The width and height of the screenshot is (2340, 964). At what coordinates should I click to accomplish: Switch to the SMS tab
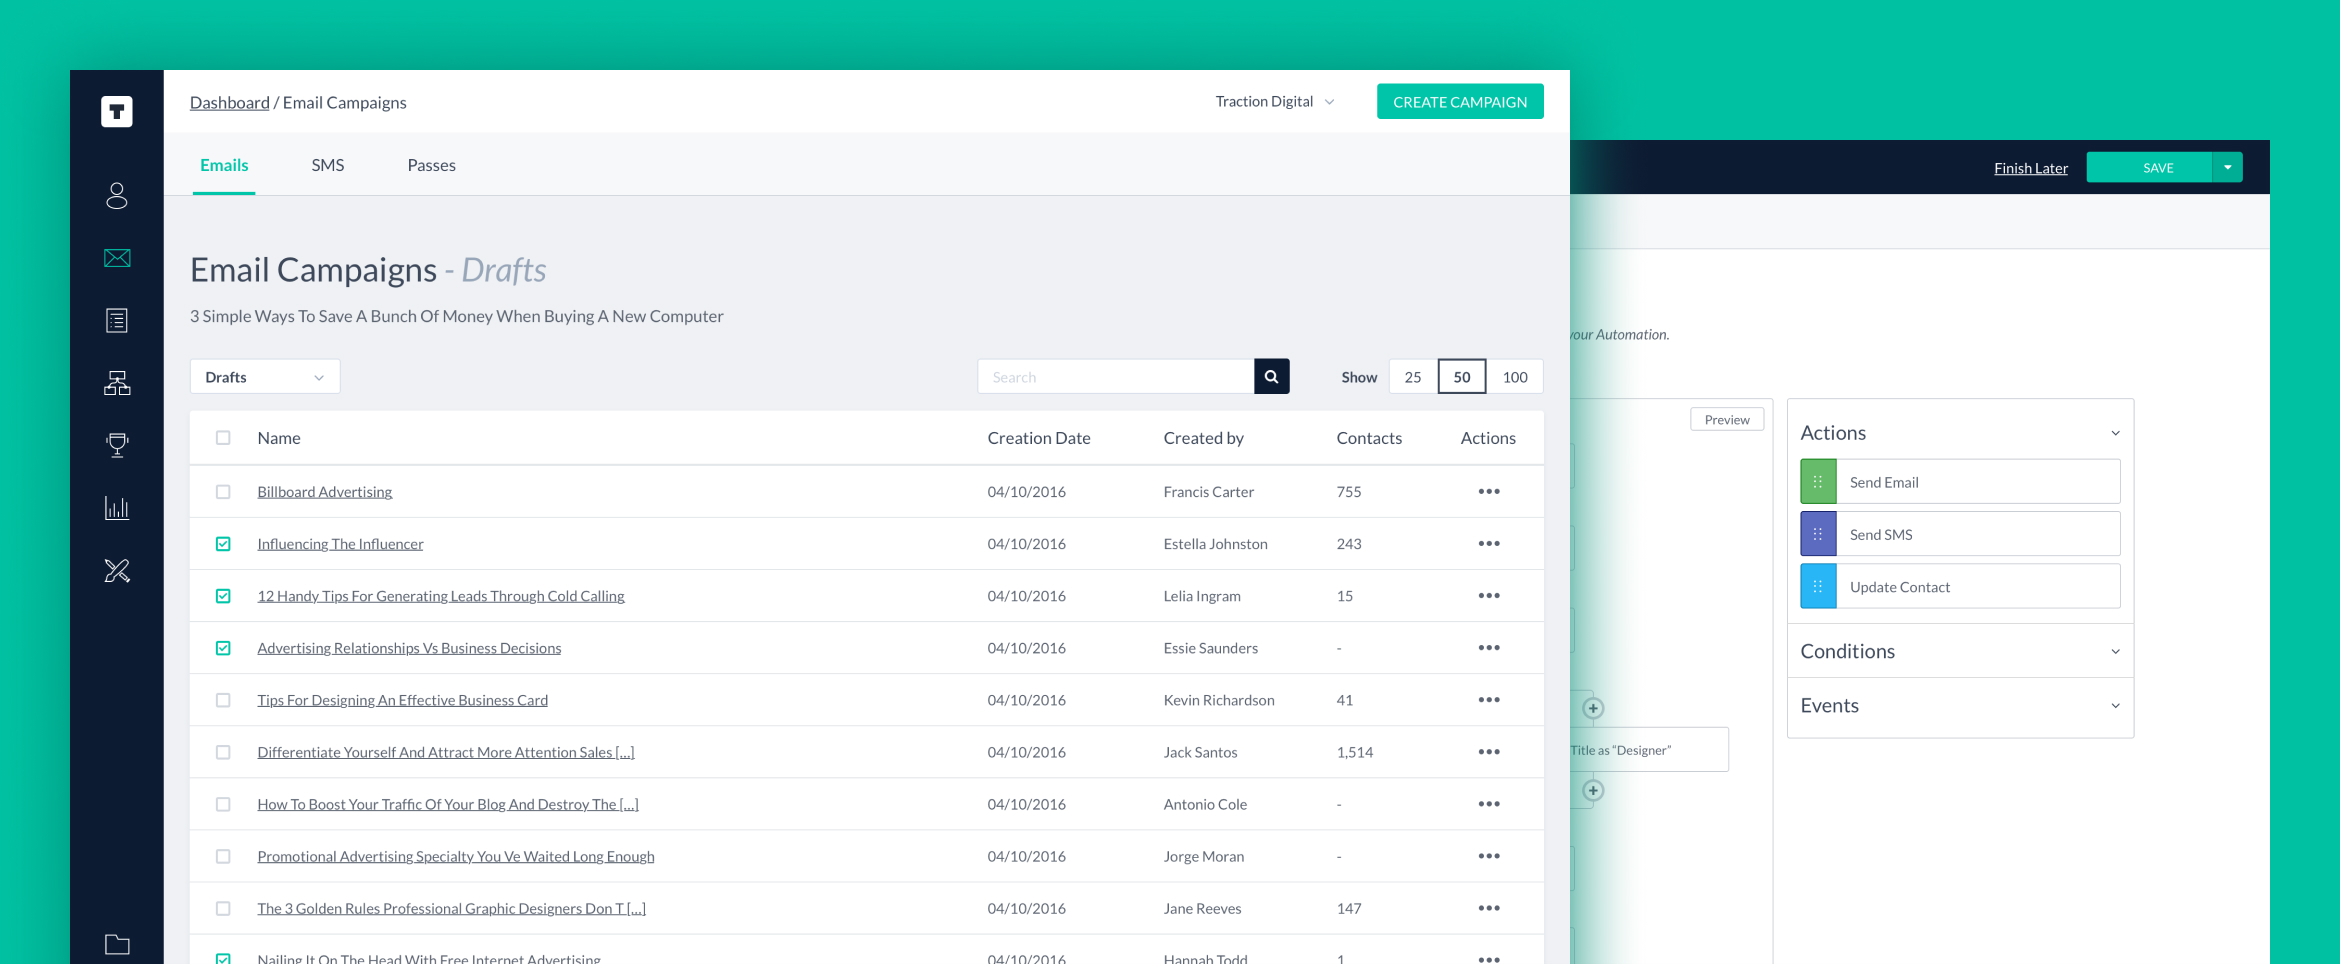click(328, 165)
